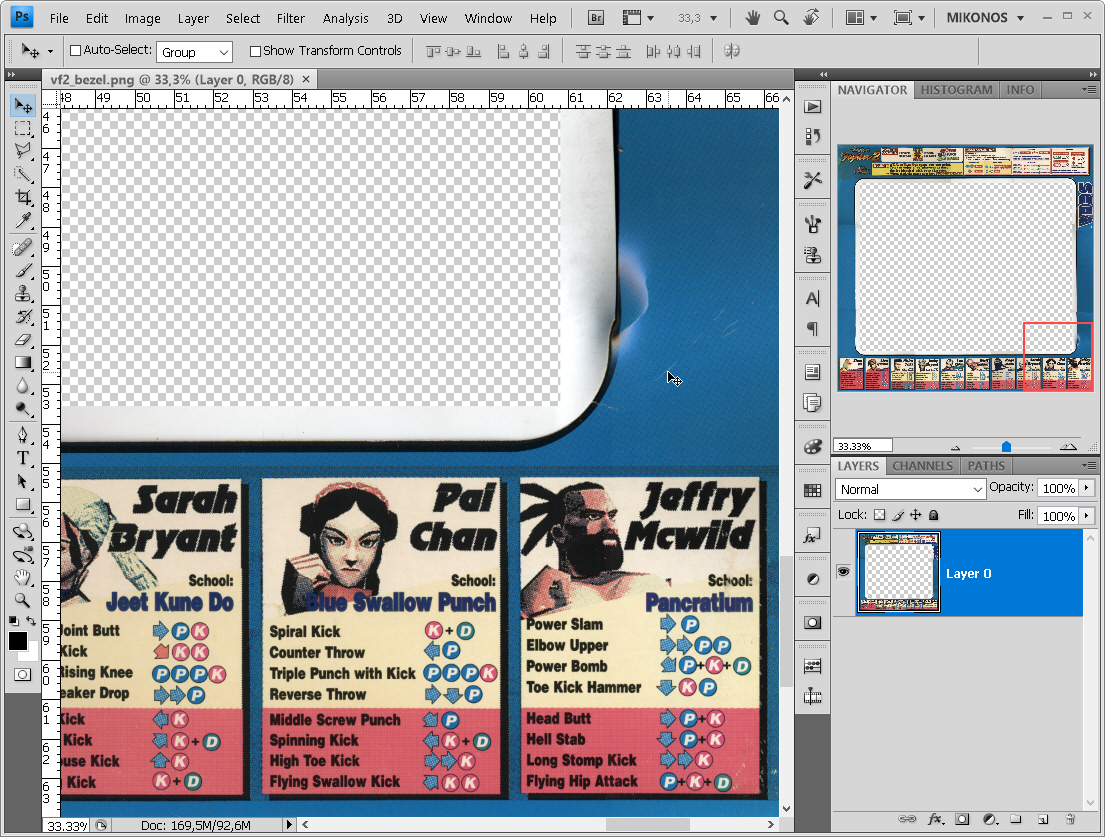
Task: Select the Eyedropper tool
Action: coord(23,221)
